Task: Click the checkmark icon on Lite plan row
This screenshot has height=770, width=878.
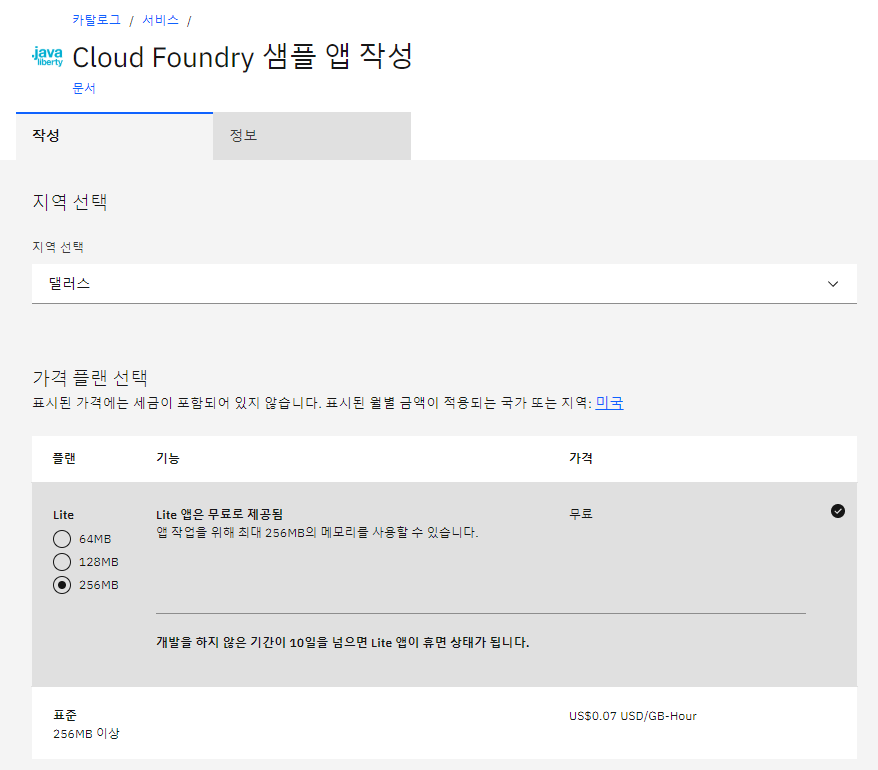Action: click(838, 511)
